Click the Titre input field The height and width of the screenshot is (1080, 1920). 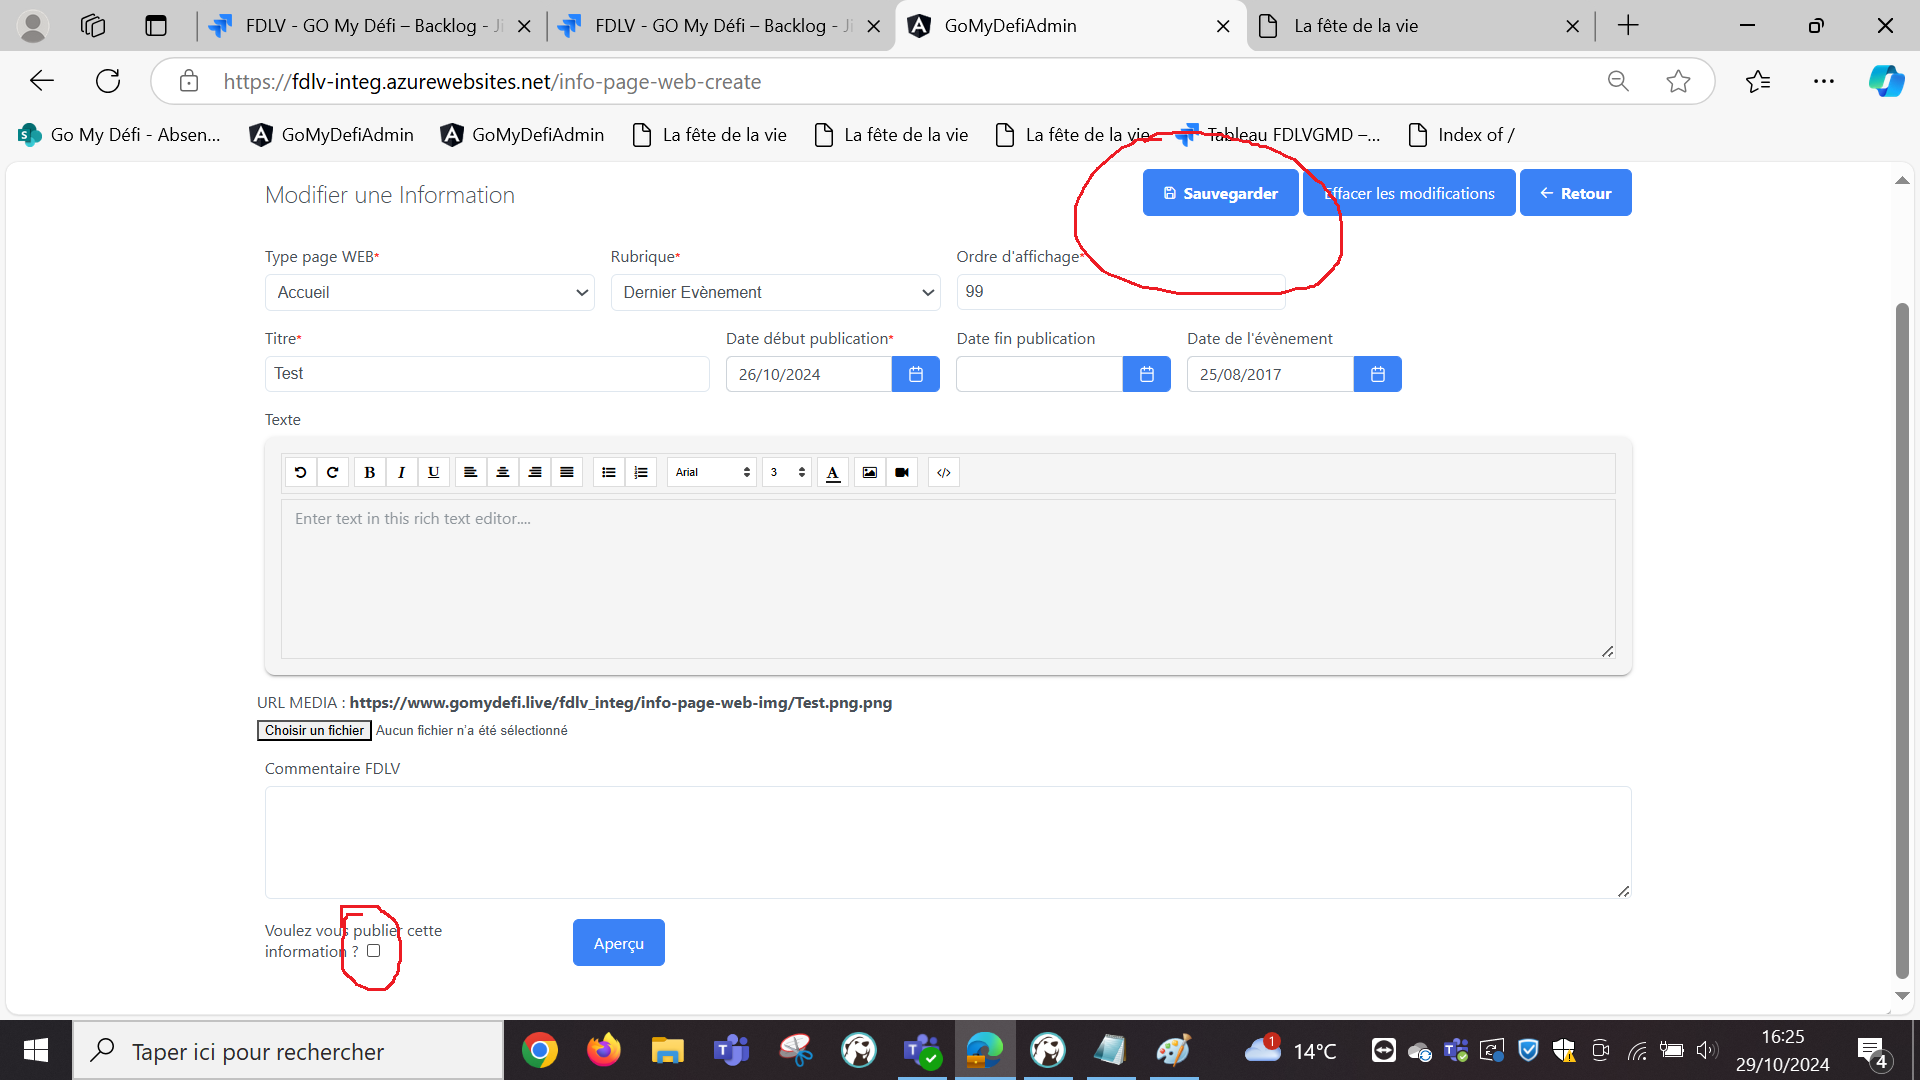tap(487, 374)
